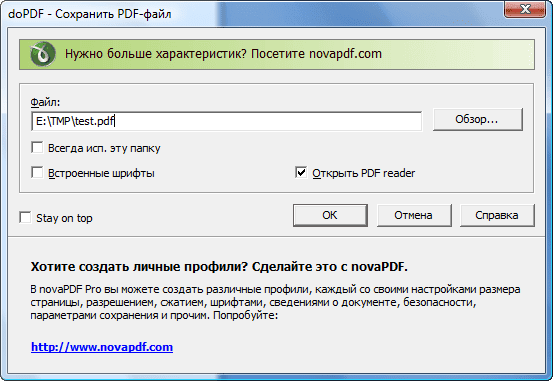Open the Обзор... browse dialog

coord(478,120)
